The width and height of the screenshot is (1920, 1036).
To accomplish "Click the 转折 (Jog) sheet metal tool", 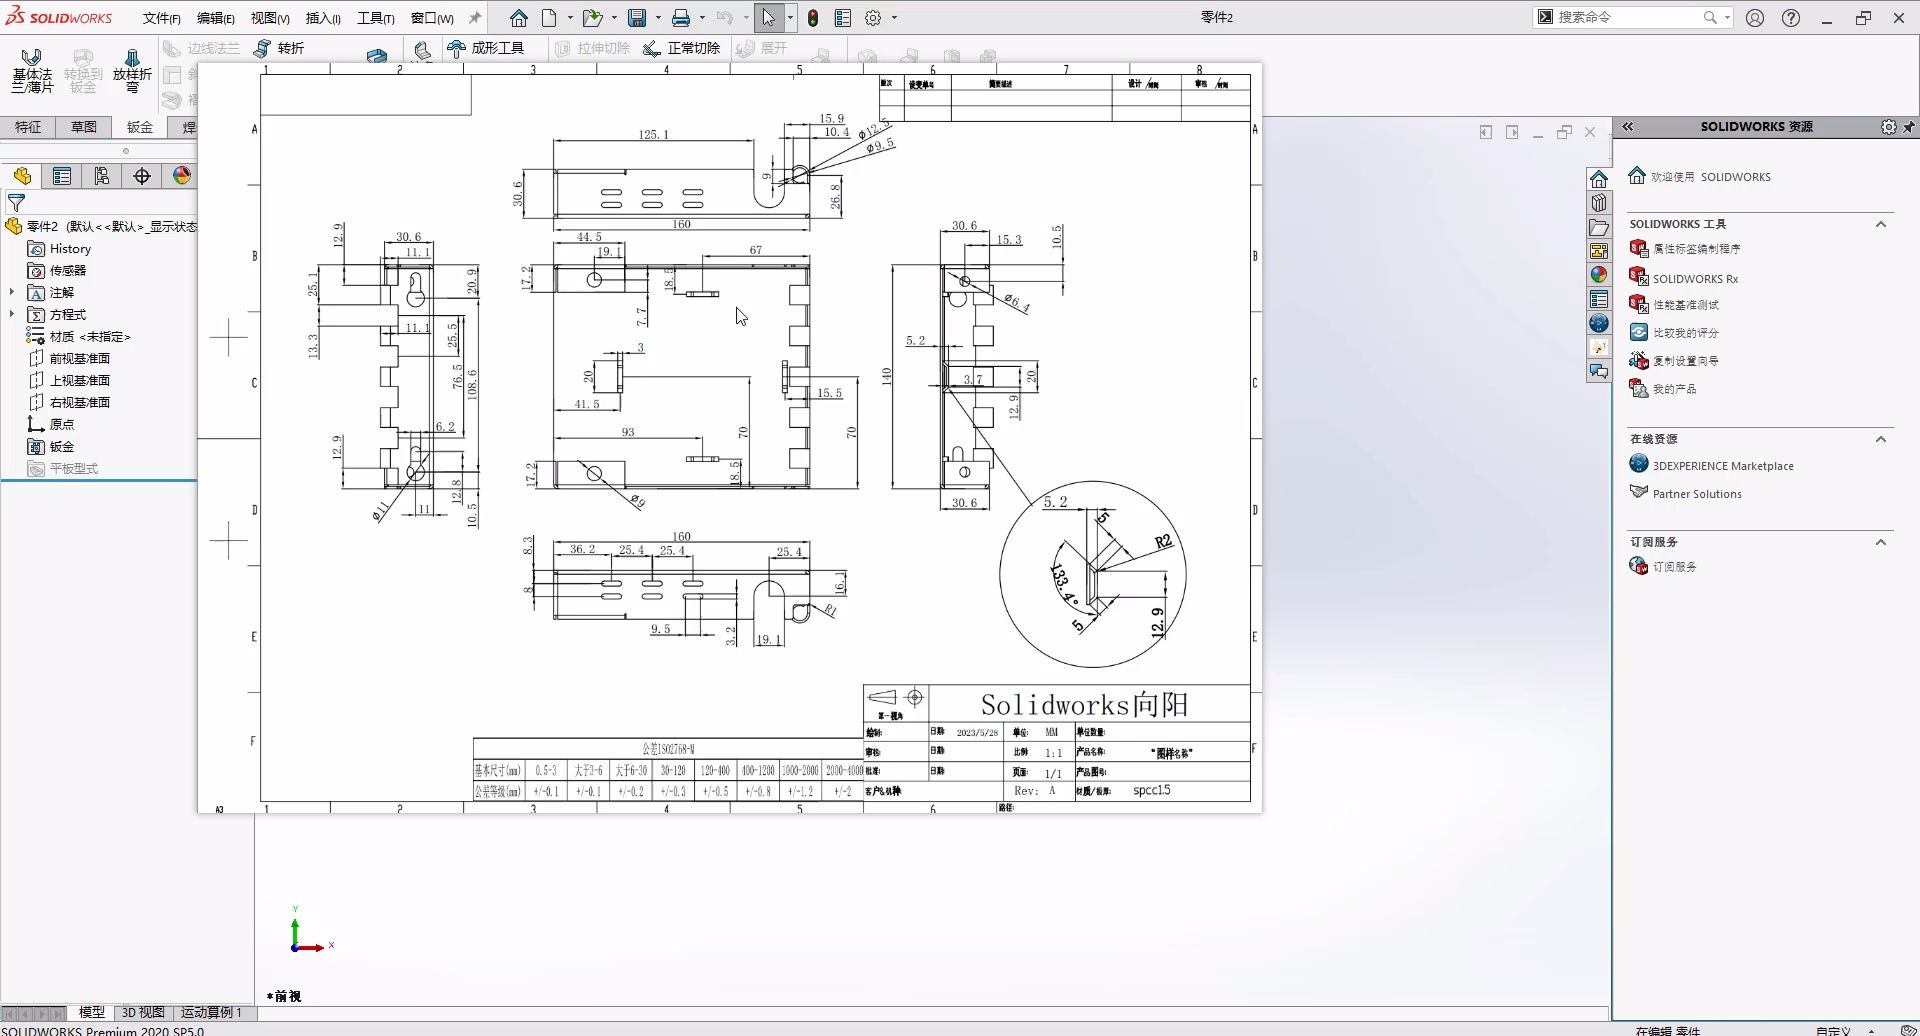I will 289,48.
